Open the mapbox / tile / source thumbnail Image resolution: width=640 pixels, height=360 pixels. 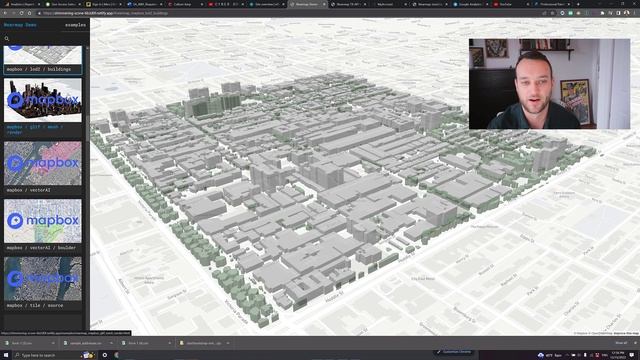click(x=43, y=279)
